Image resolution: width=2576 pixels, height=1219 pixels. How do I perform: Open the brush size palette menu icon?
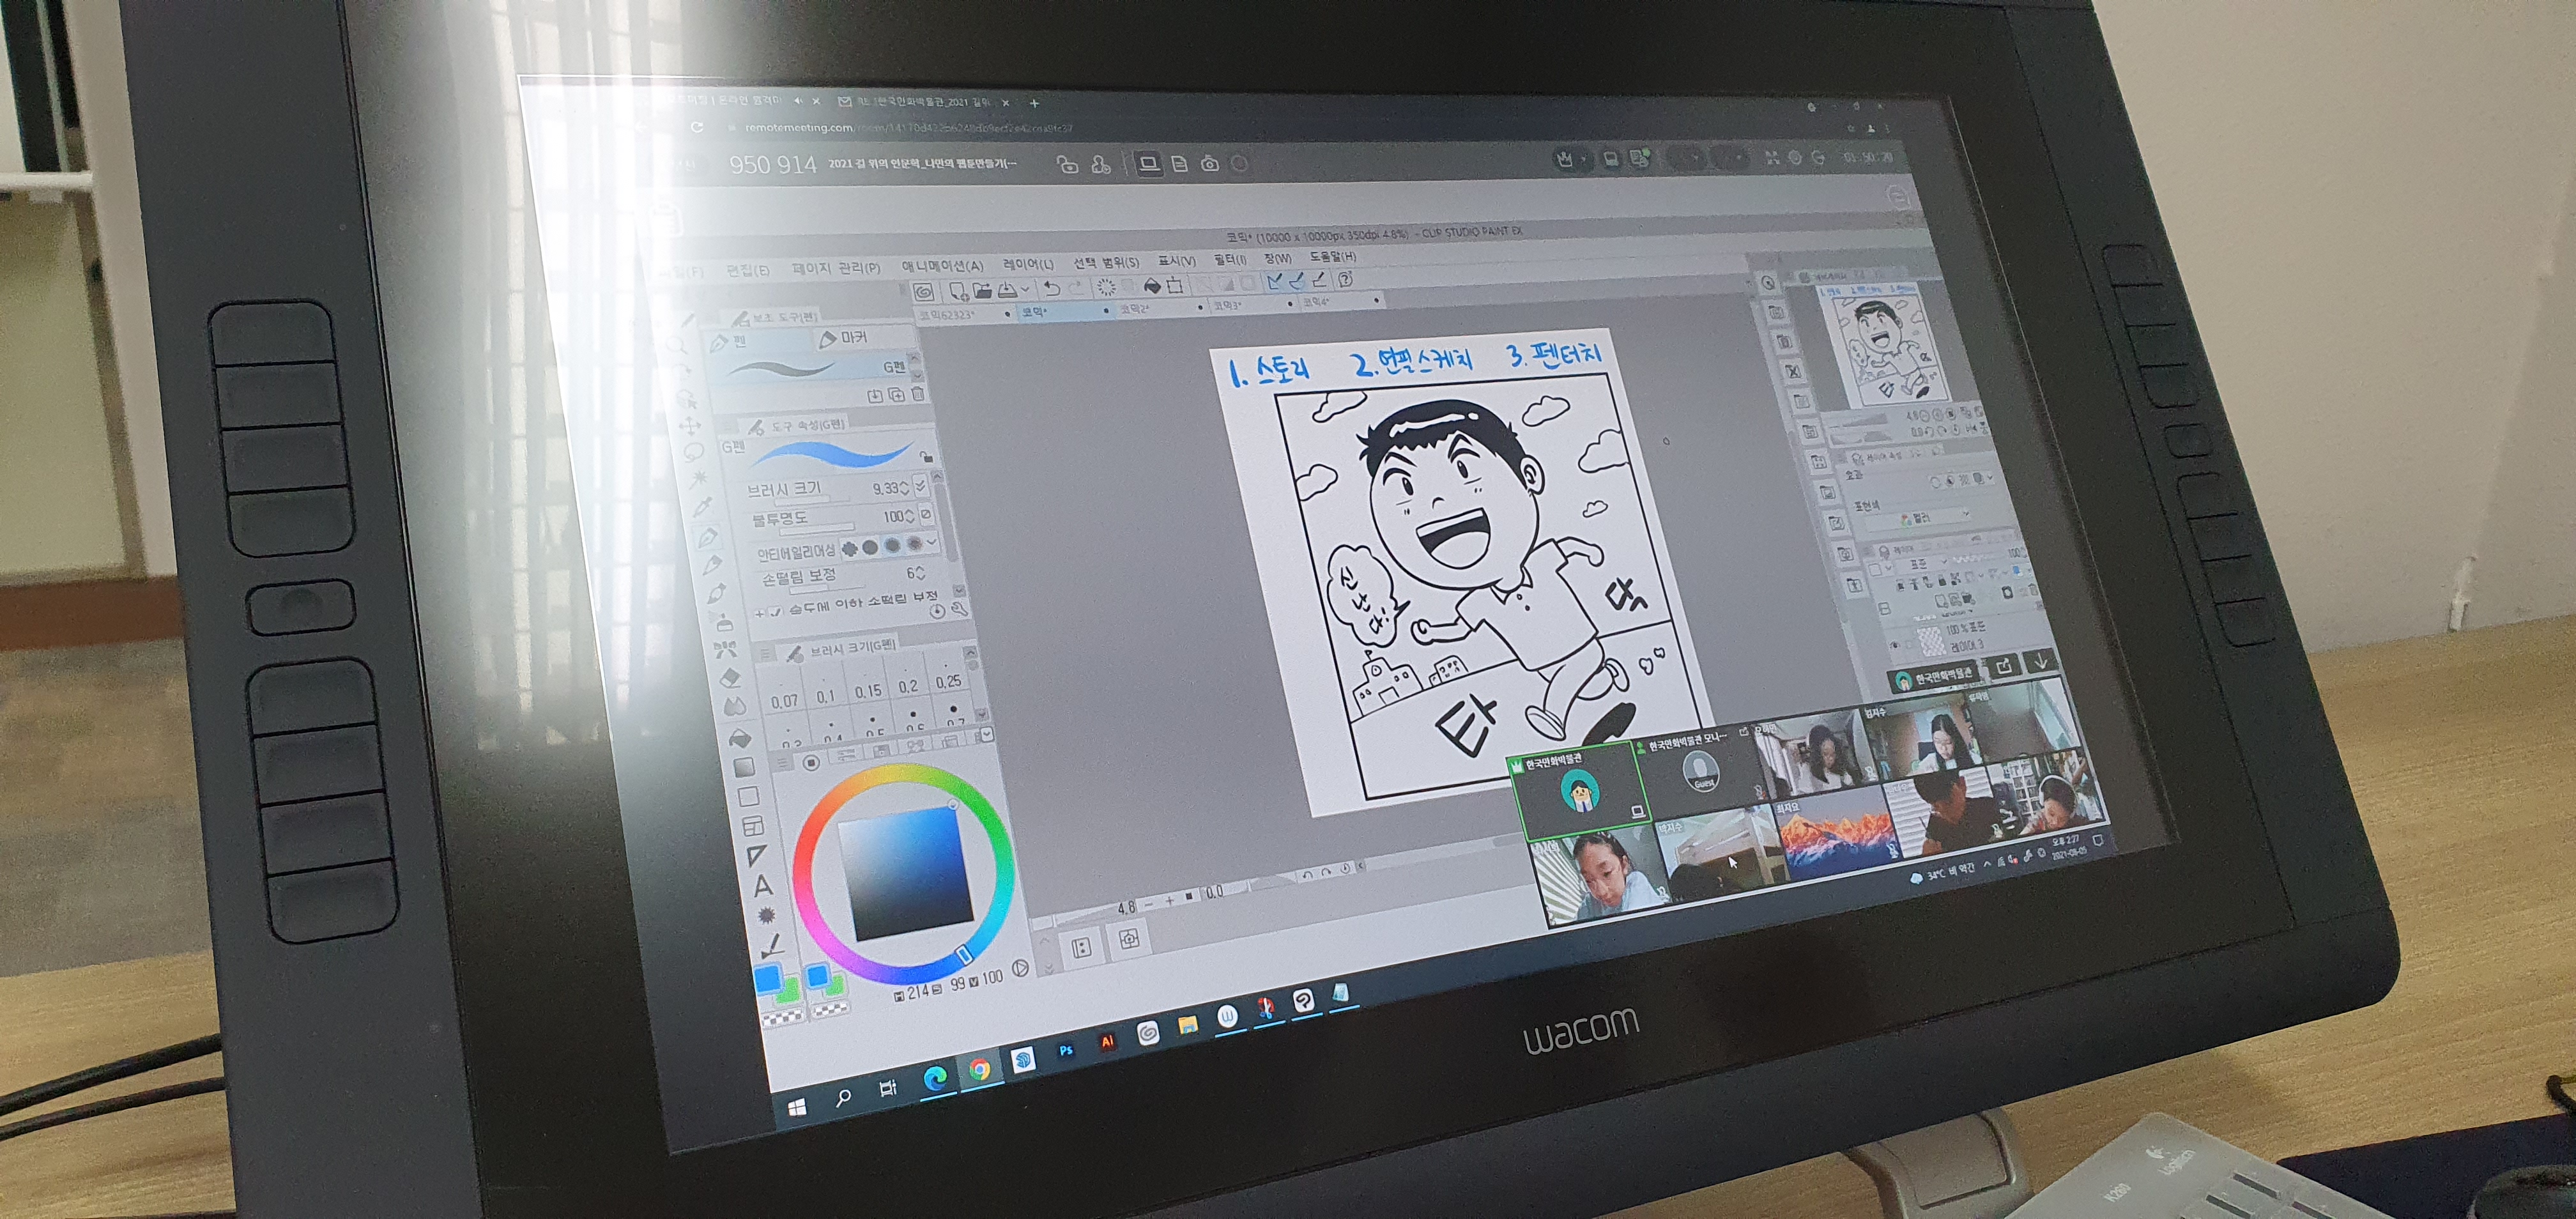click(765, 654)
